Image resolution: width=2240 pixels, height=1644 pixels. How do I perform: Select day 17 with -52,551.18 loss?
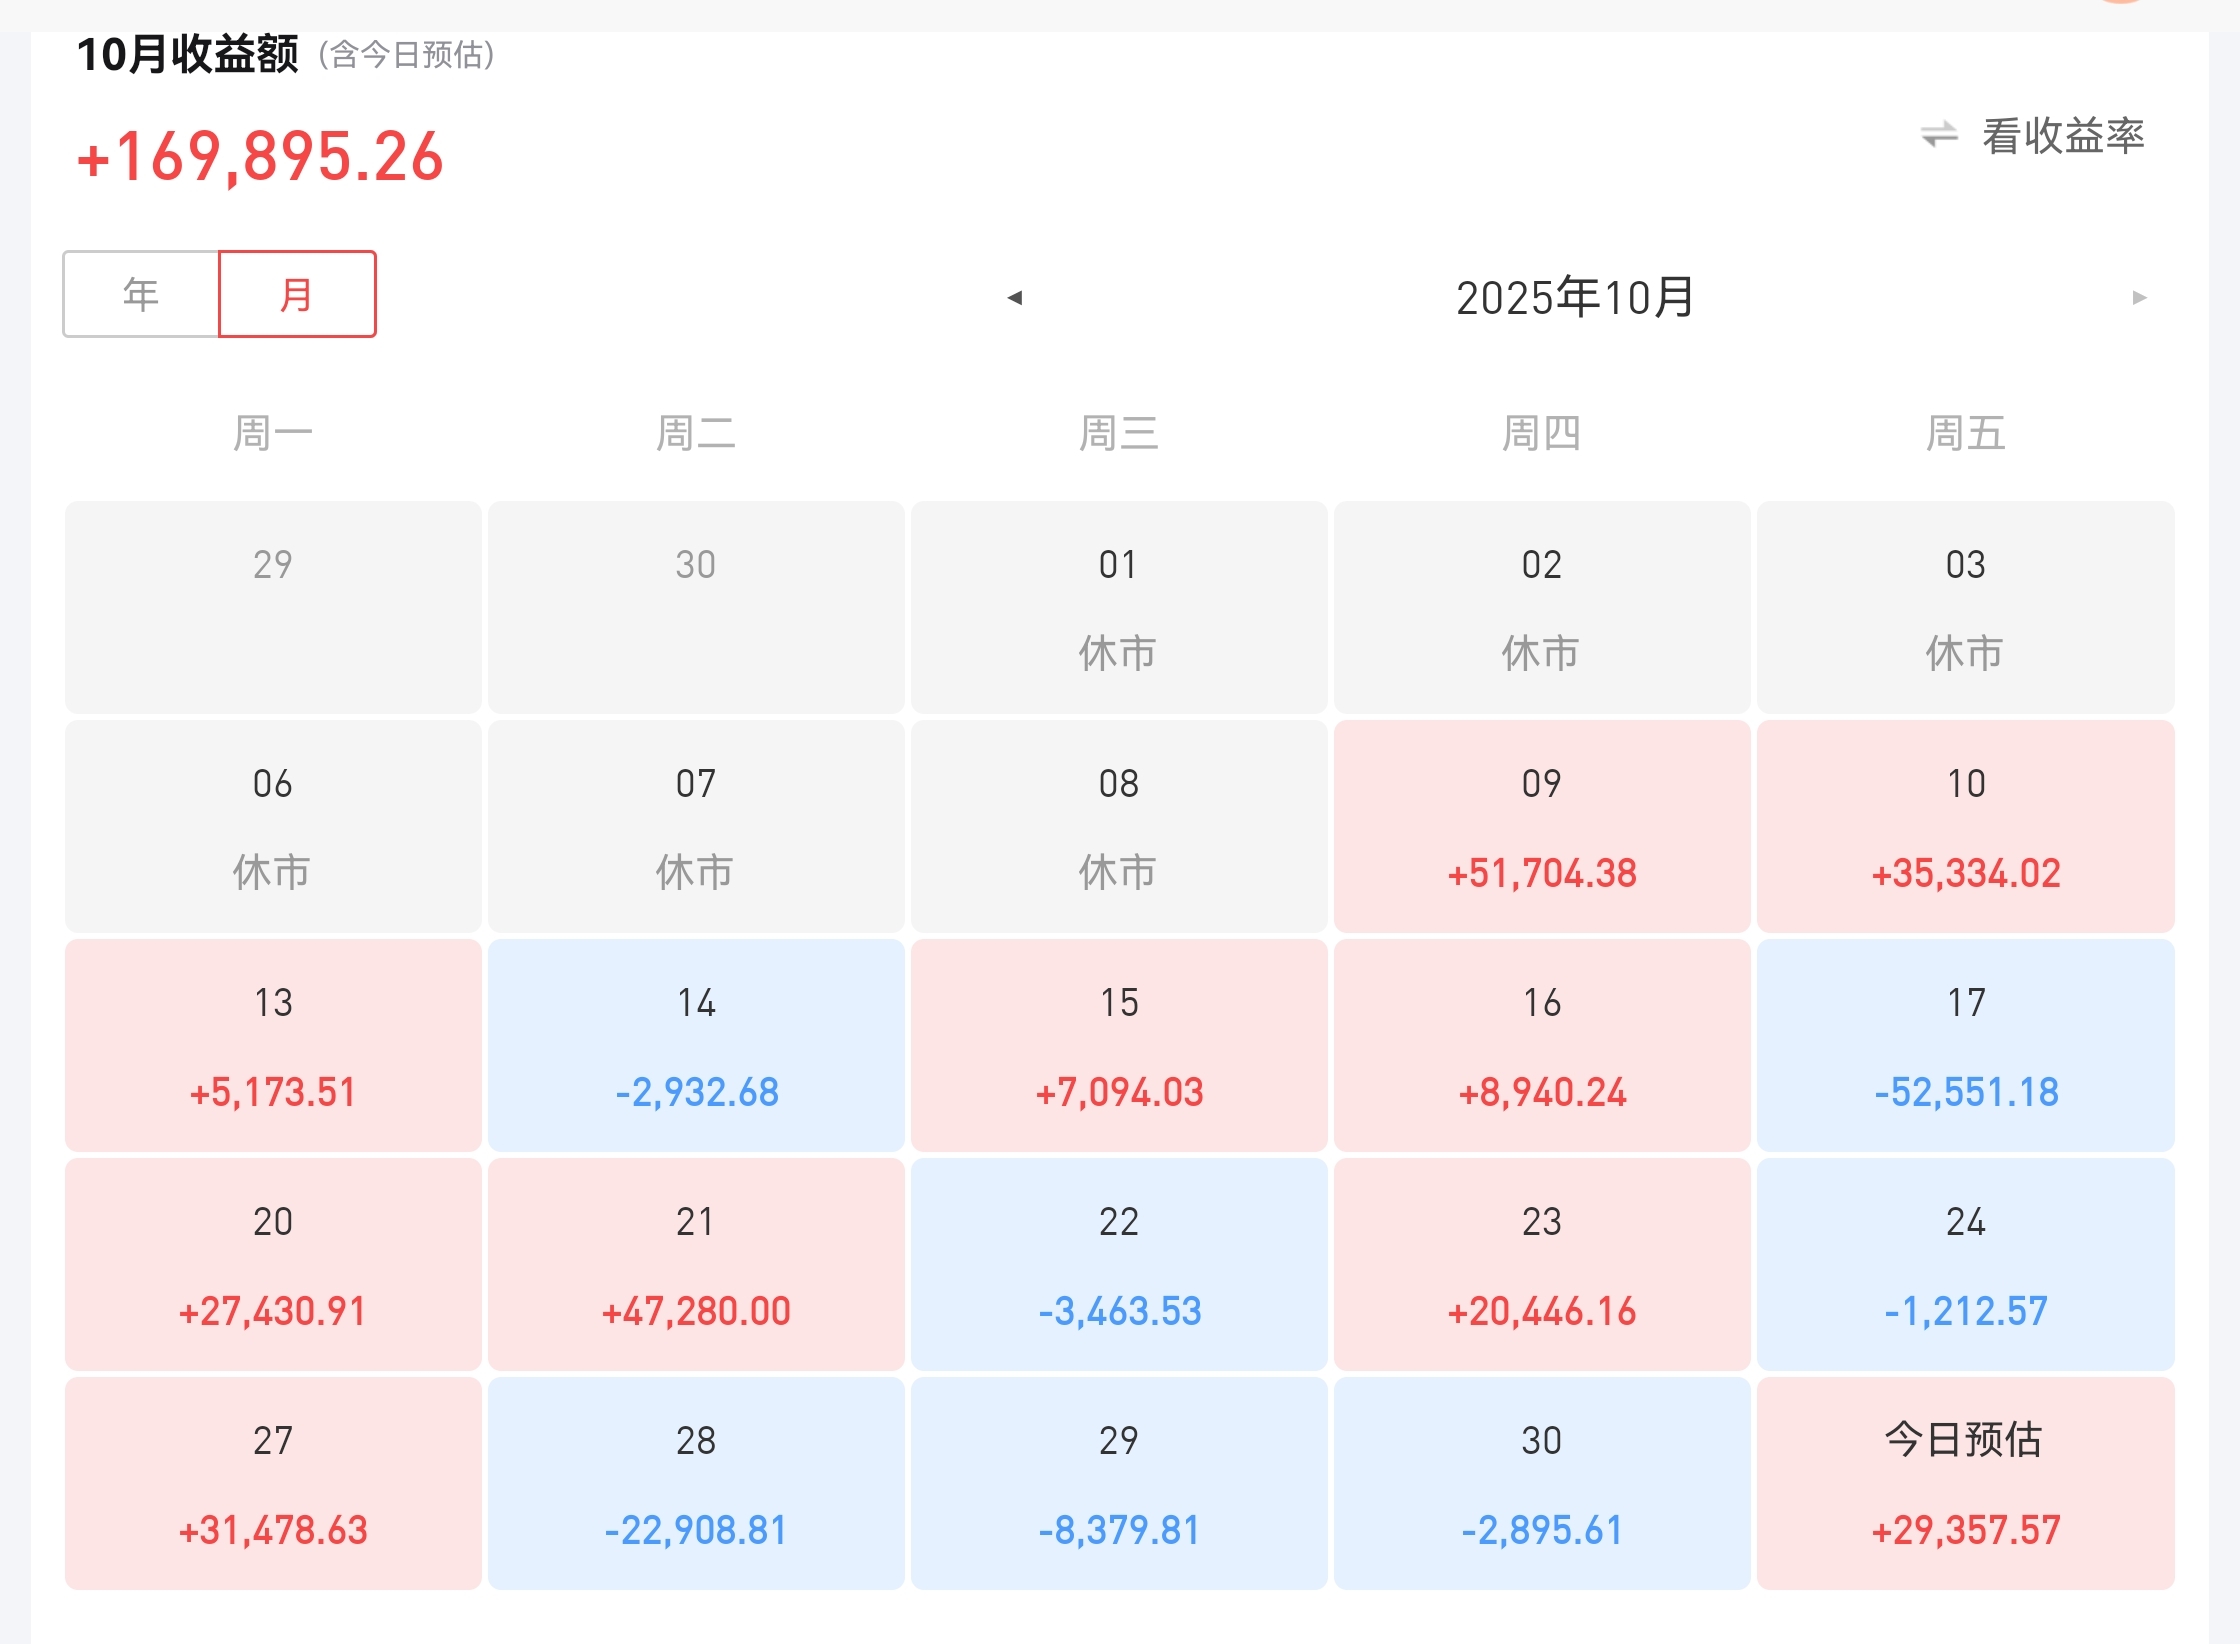[x=1965, y=1045]
